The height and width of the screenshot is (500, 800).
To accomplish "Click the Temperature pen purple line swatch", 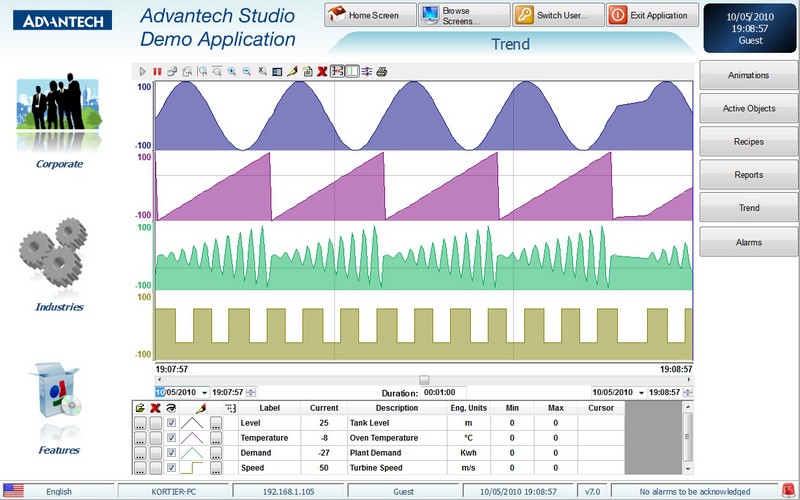I will (192, 438).
